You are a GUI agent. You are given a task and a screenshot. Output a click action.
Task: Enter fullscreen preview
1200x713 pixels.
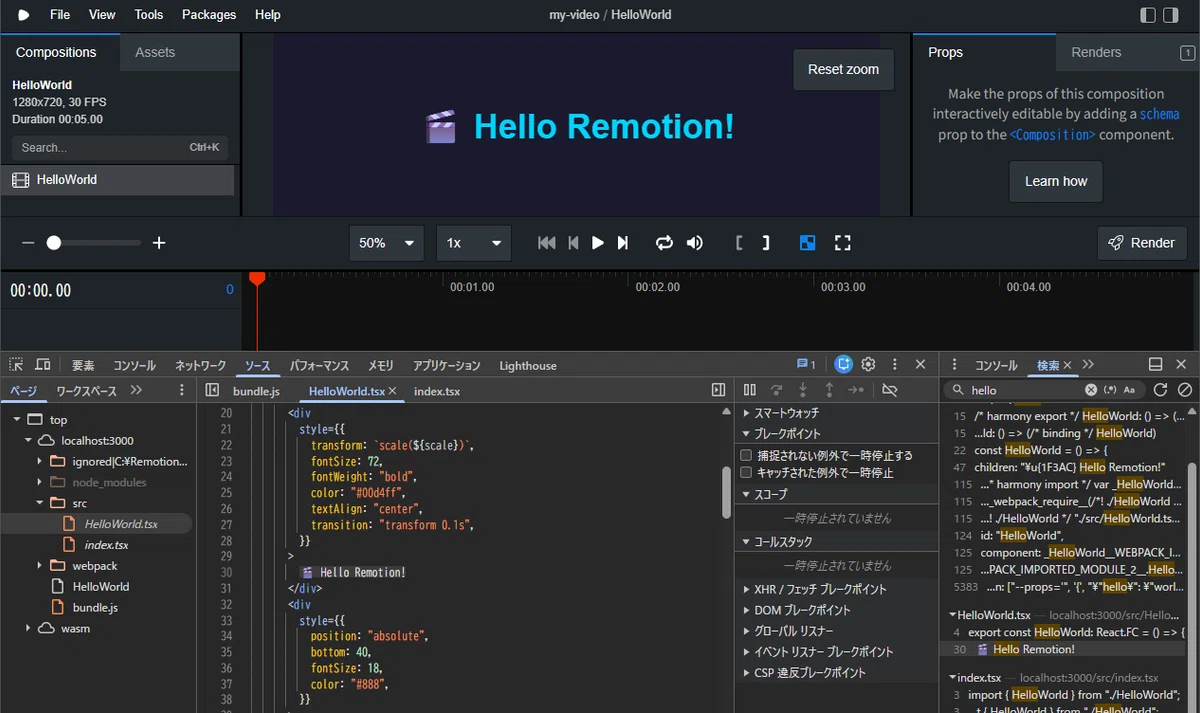[843, 243]
